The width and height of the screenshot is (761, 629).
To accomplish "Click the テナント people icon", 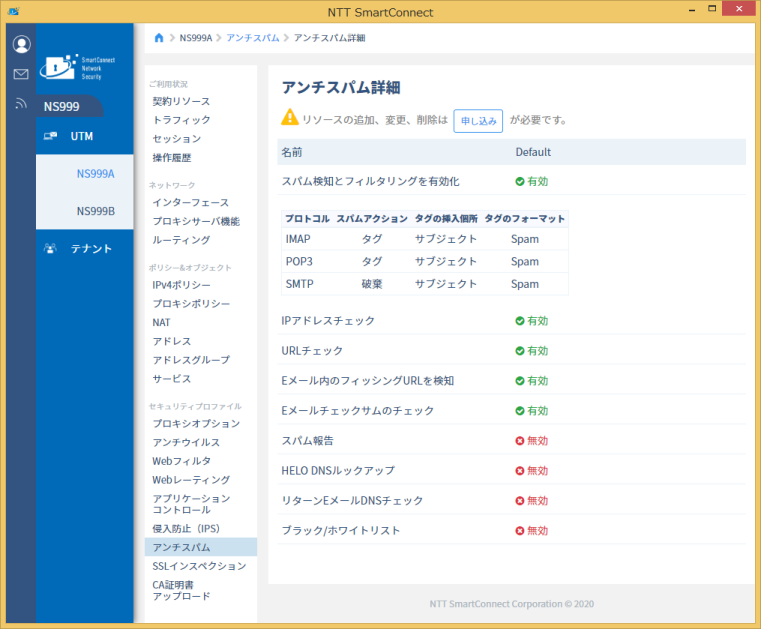I will [x=50, y=248].
